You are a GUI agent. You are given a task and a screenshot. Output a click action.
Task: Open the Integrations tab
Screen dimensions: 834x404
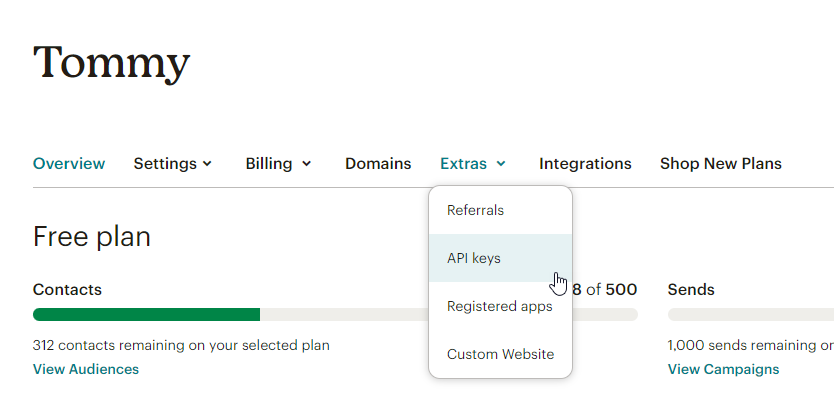click(585, 164)
